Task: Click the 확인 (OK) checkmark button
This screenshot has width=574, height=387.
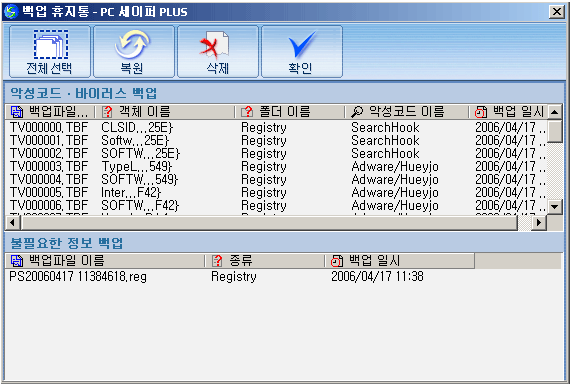Action: coord(302,52)
